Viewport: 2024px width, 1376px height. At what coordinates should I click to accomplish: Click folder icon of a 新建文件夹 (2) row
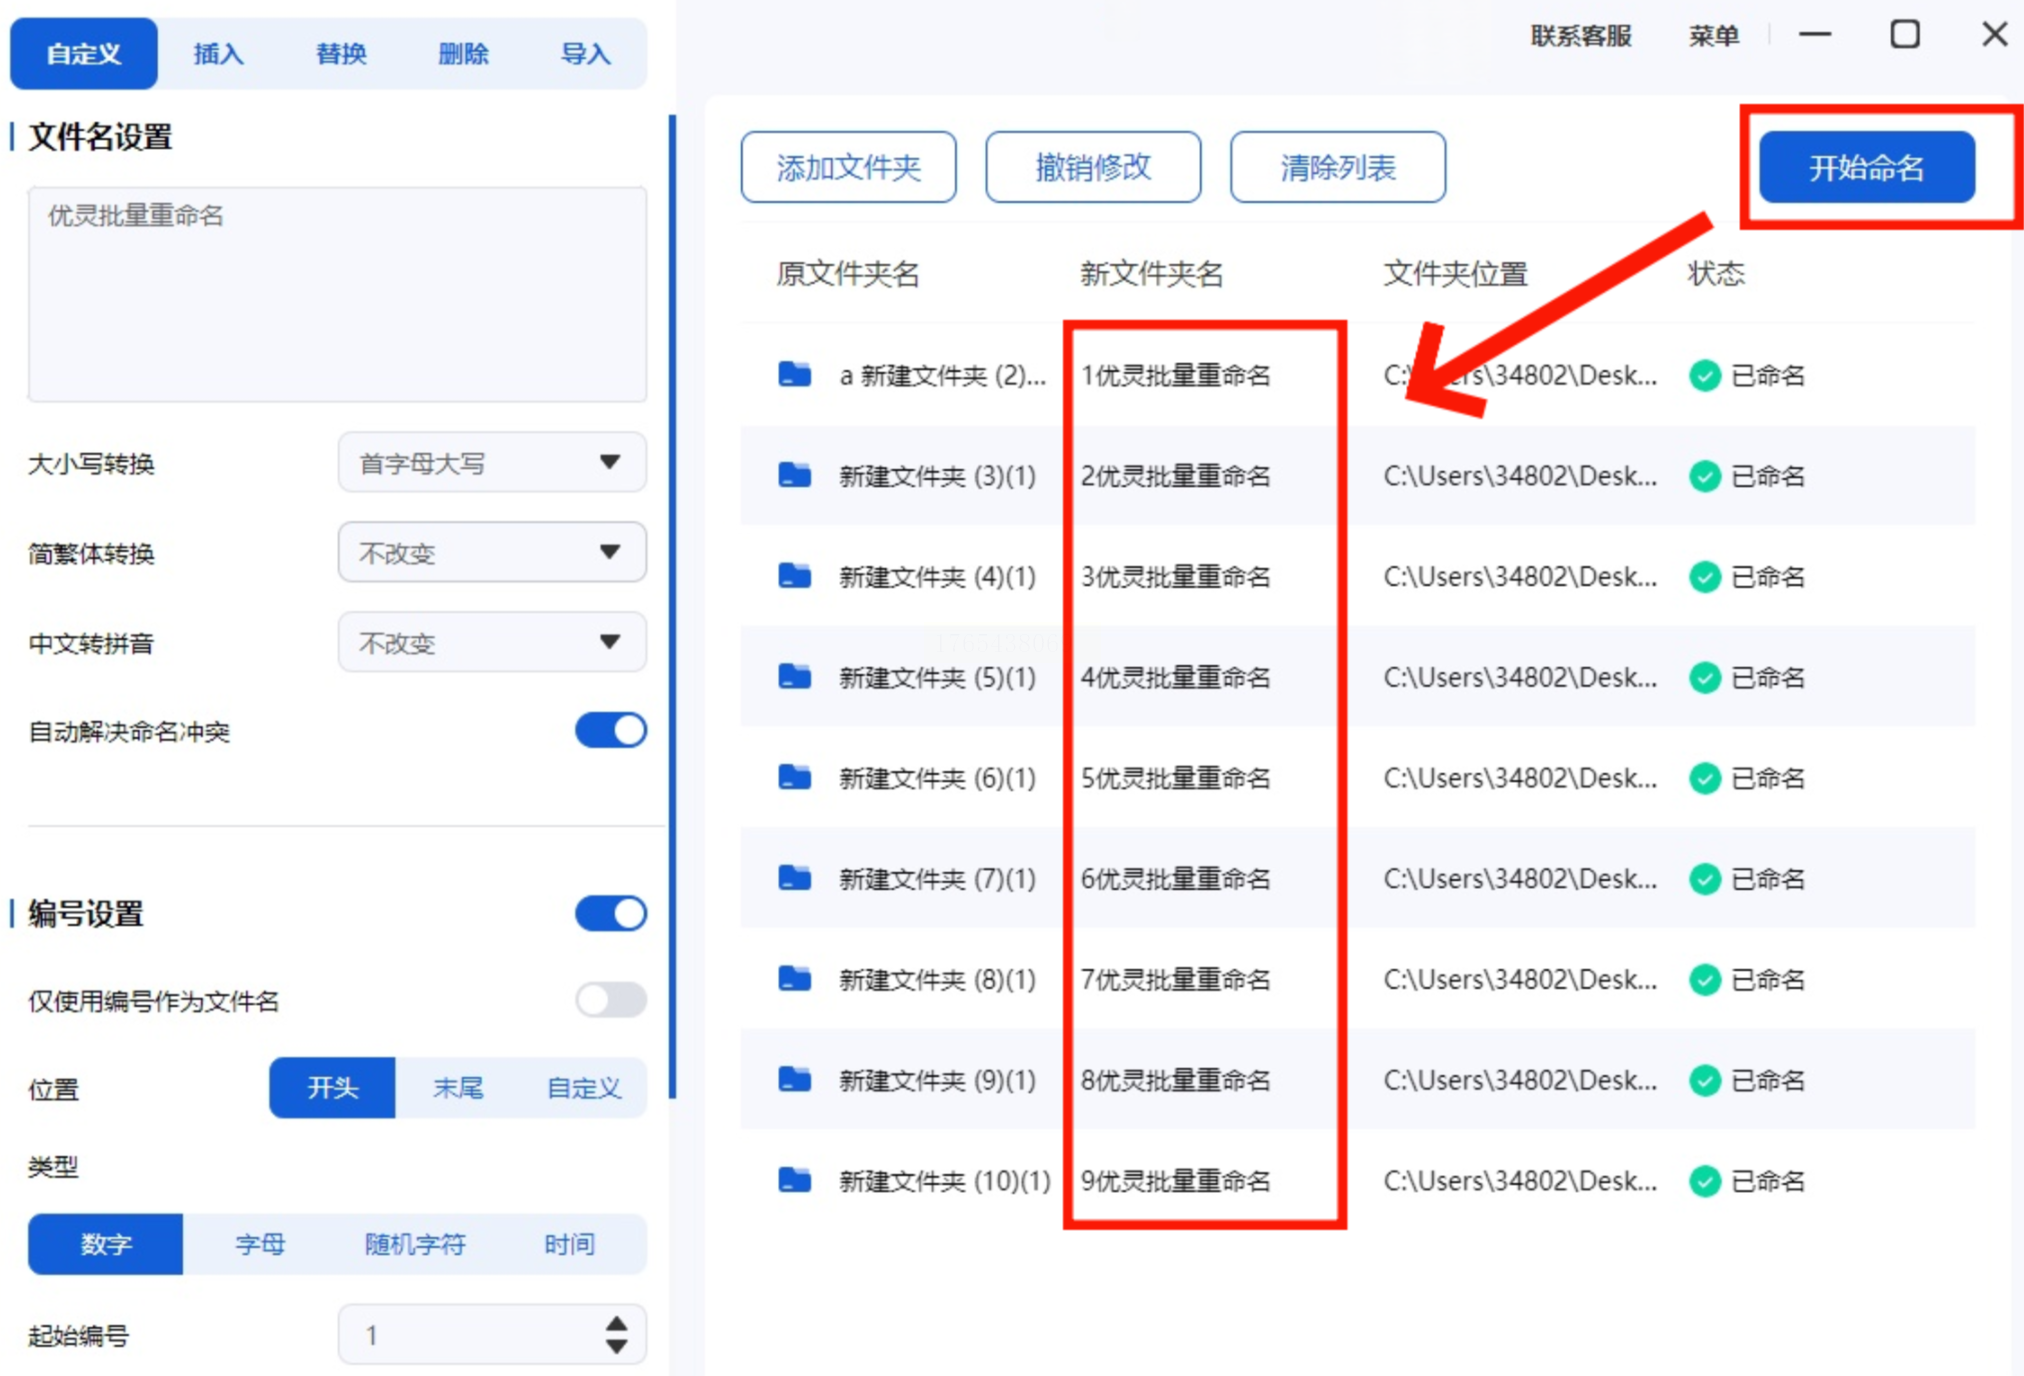(x=794, y=374)
